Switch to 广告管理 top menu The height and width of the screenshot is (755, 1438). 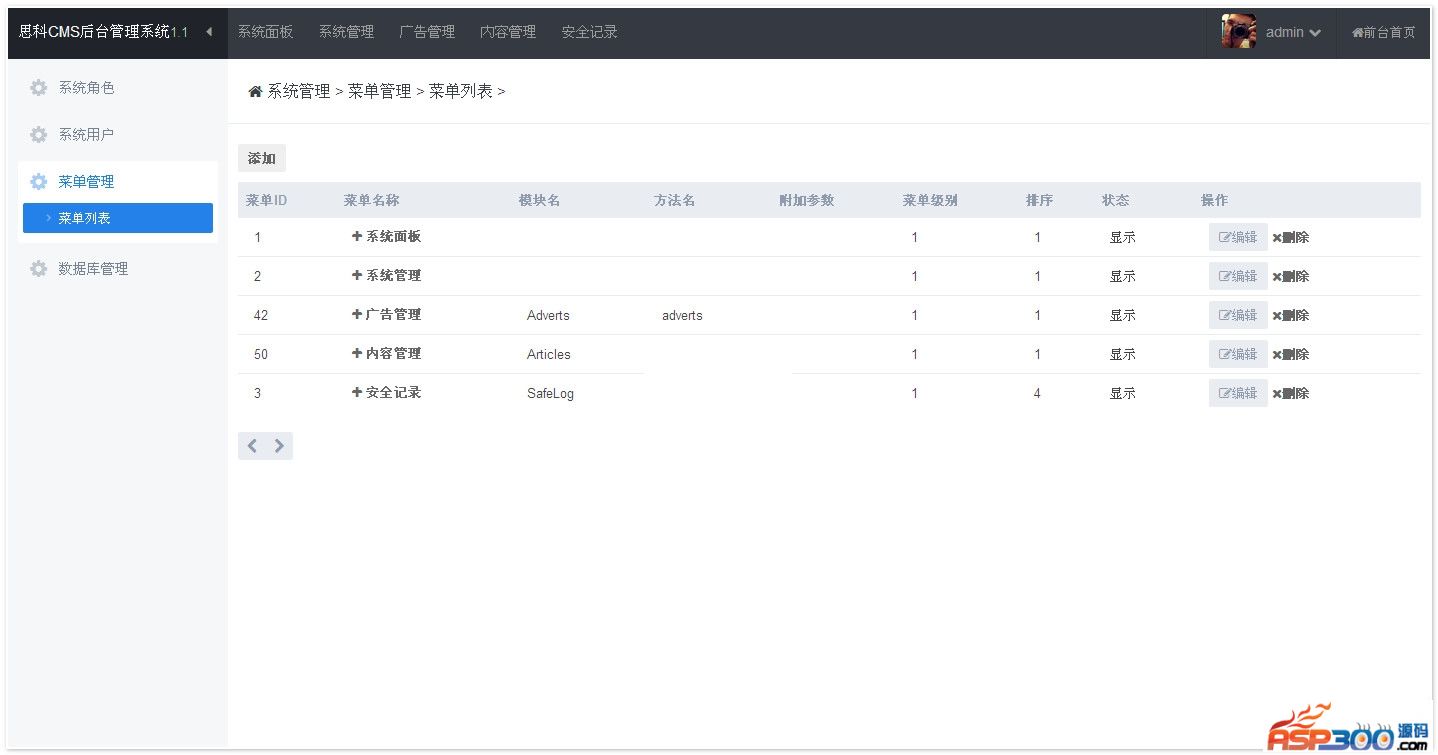click(x=427, y=32)
